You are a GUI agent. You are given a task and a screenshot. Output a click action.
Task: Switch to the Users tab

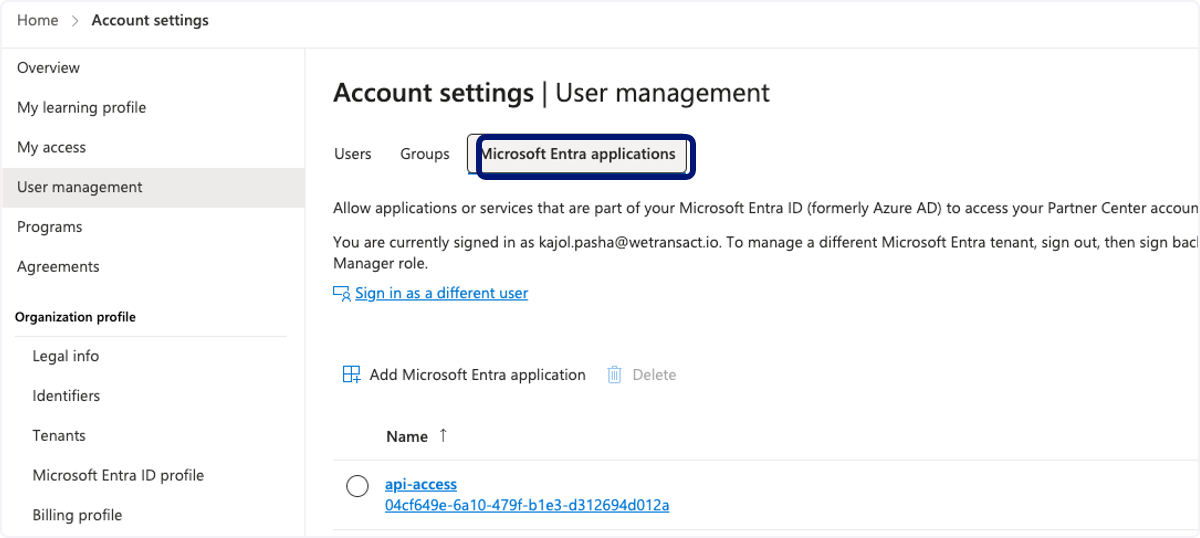pos(353,154)
